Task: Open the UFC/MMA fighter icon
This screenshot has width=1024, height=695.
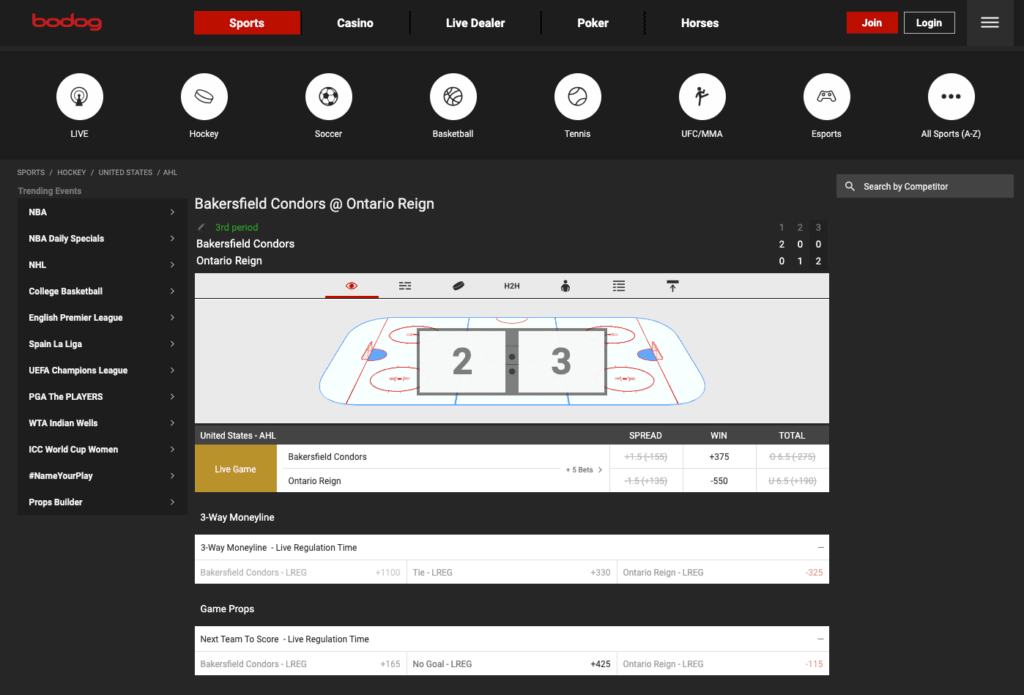Action: [702, 97]
